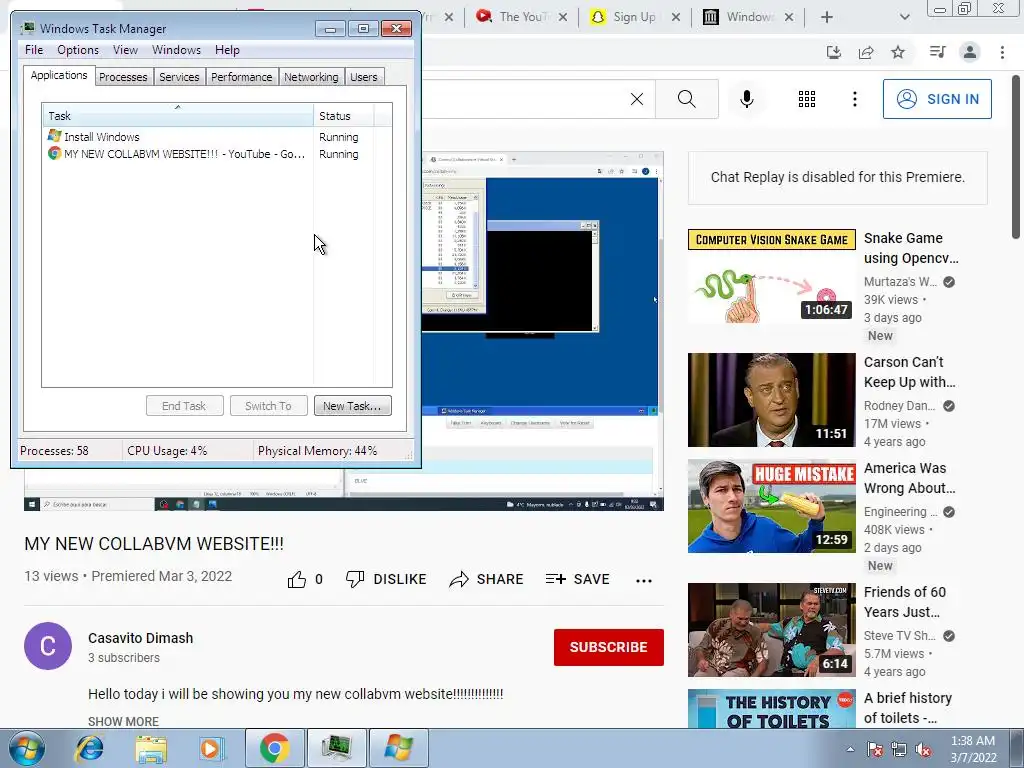Open the Help menu in Task Manager
Image resolution: width=1024 pixels, height=768 pixels.
pos(227,50)
